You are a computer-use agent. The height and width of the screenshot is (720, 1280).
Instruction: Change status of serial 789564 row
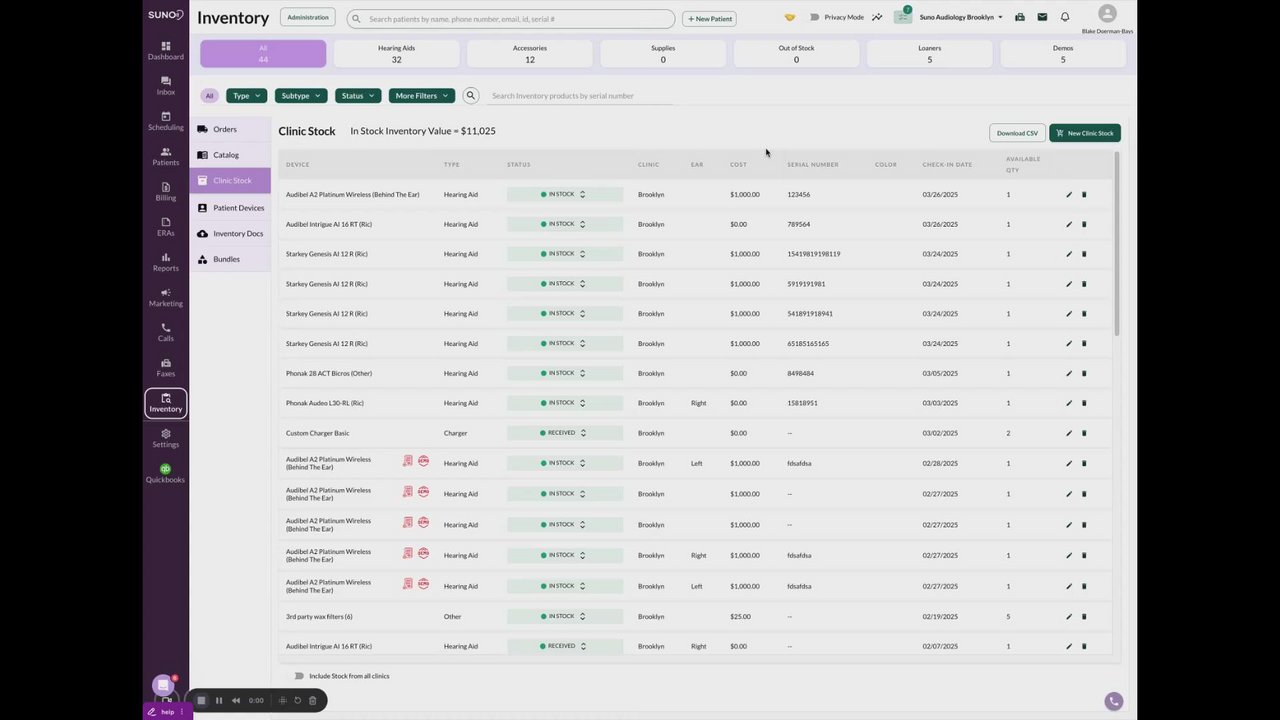pos(564,224)
